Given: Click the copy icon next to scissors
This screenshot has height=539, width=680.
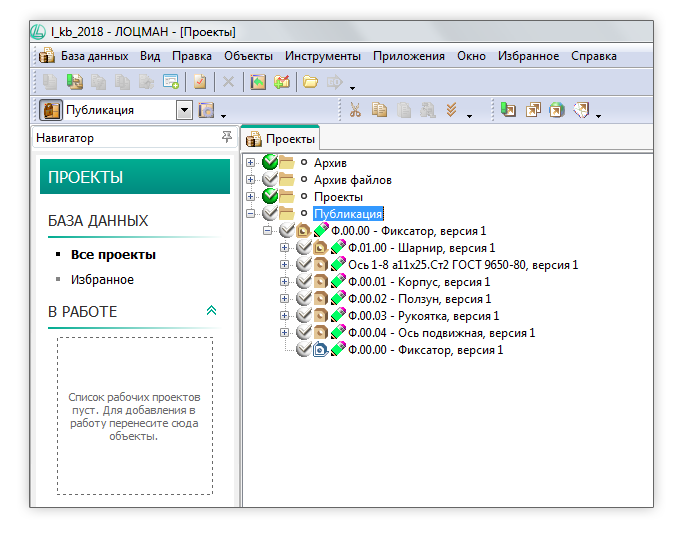Looking at the screenshot, I should [x=379, y=110].
